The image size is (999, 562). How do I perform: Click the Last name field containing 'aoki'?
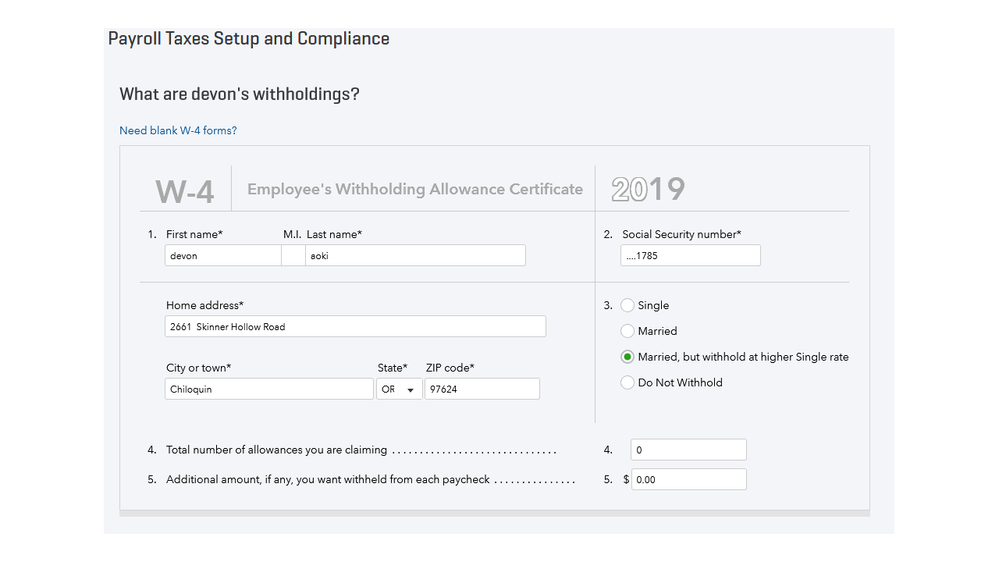414,256
